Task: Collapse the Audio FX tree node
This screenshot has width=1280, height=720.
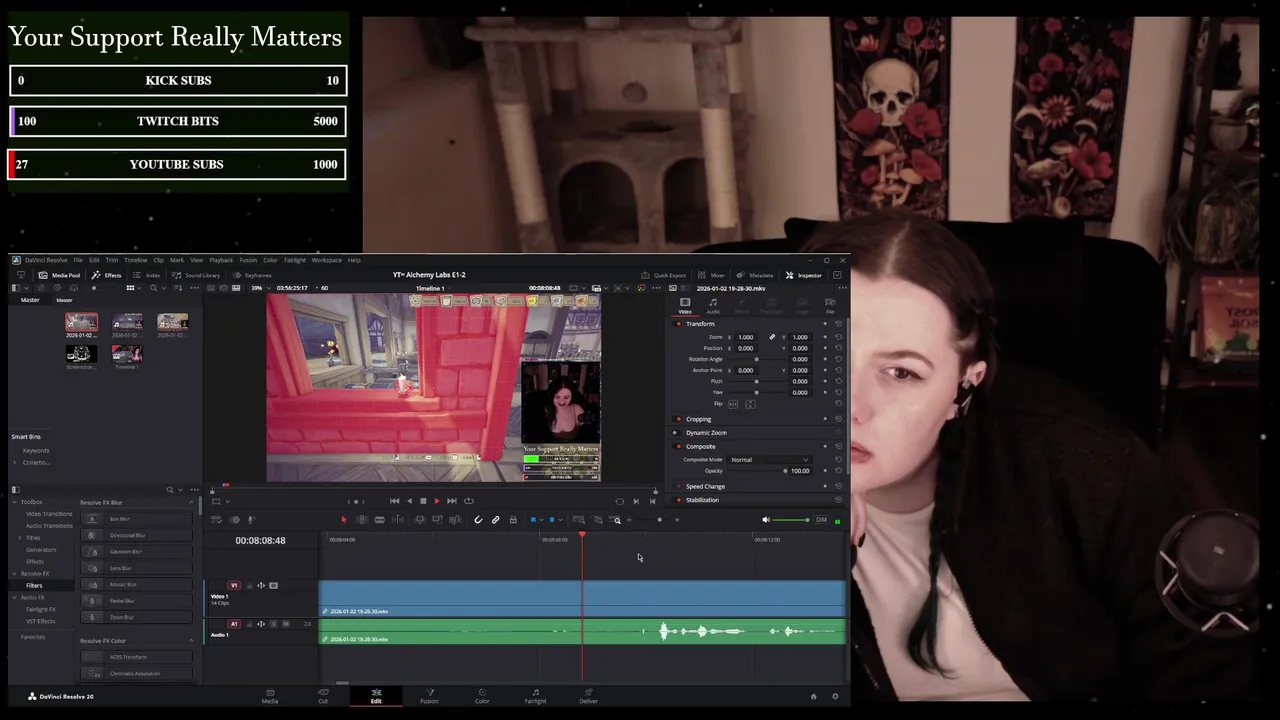Action: point(15,598)
